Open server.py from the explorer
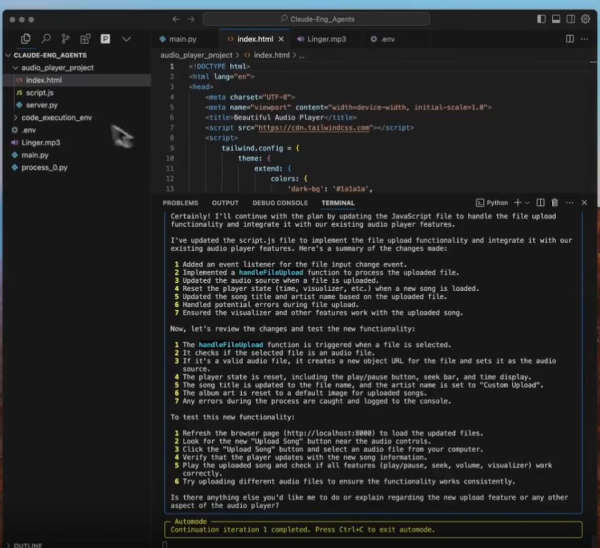 coord(41,105)
